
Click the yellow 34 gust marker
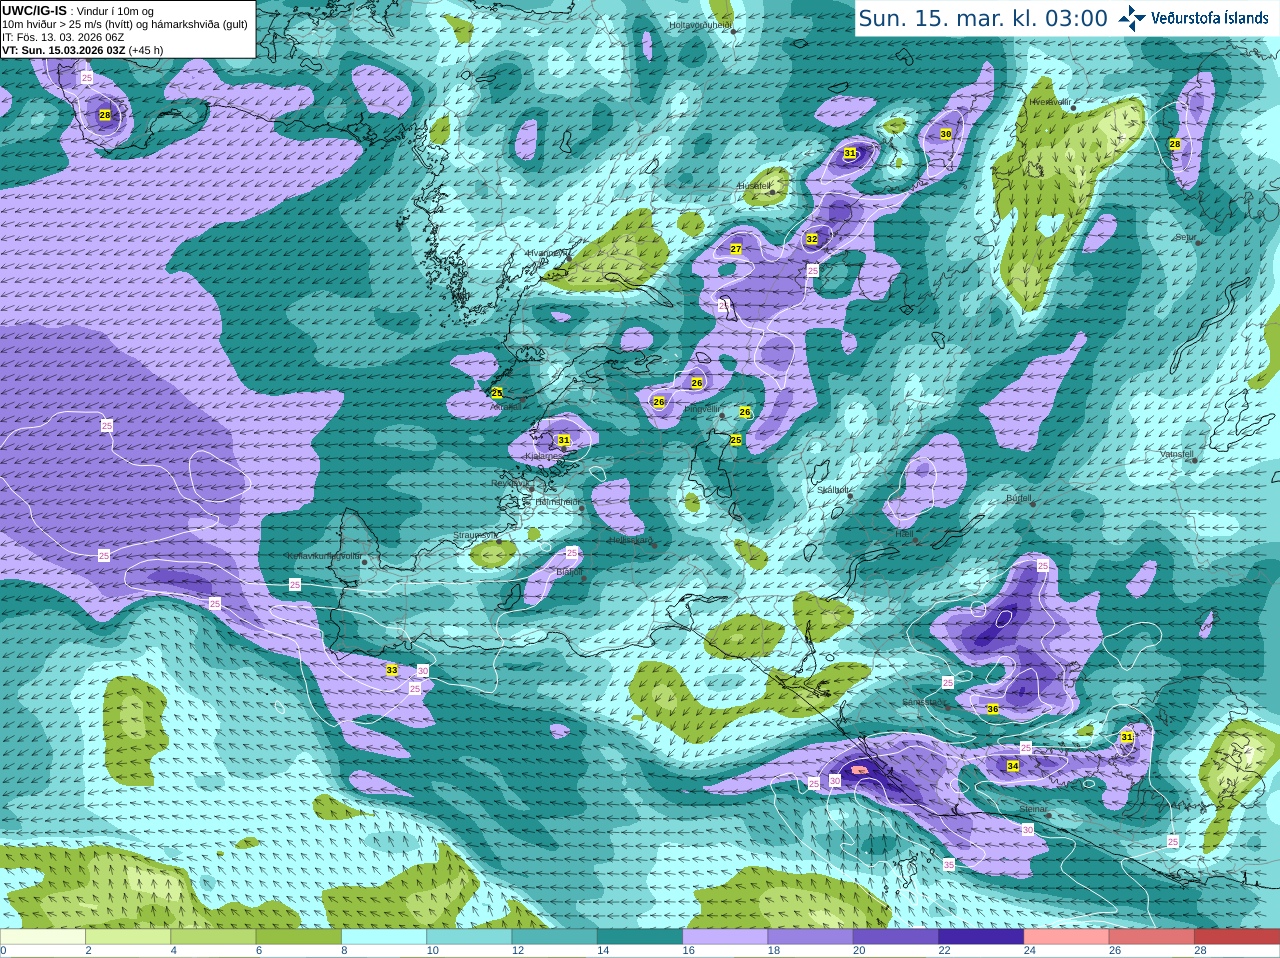tap(1013, 766)
